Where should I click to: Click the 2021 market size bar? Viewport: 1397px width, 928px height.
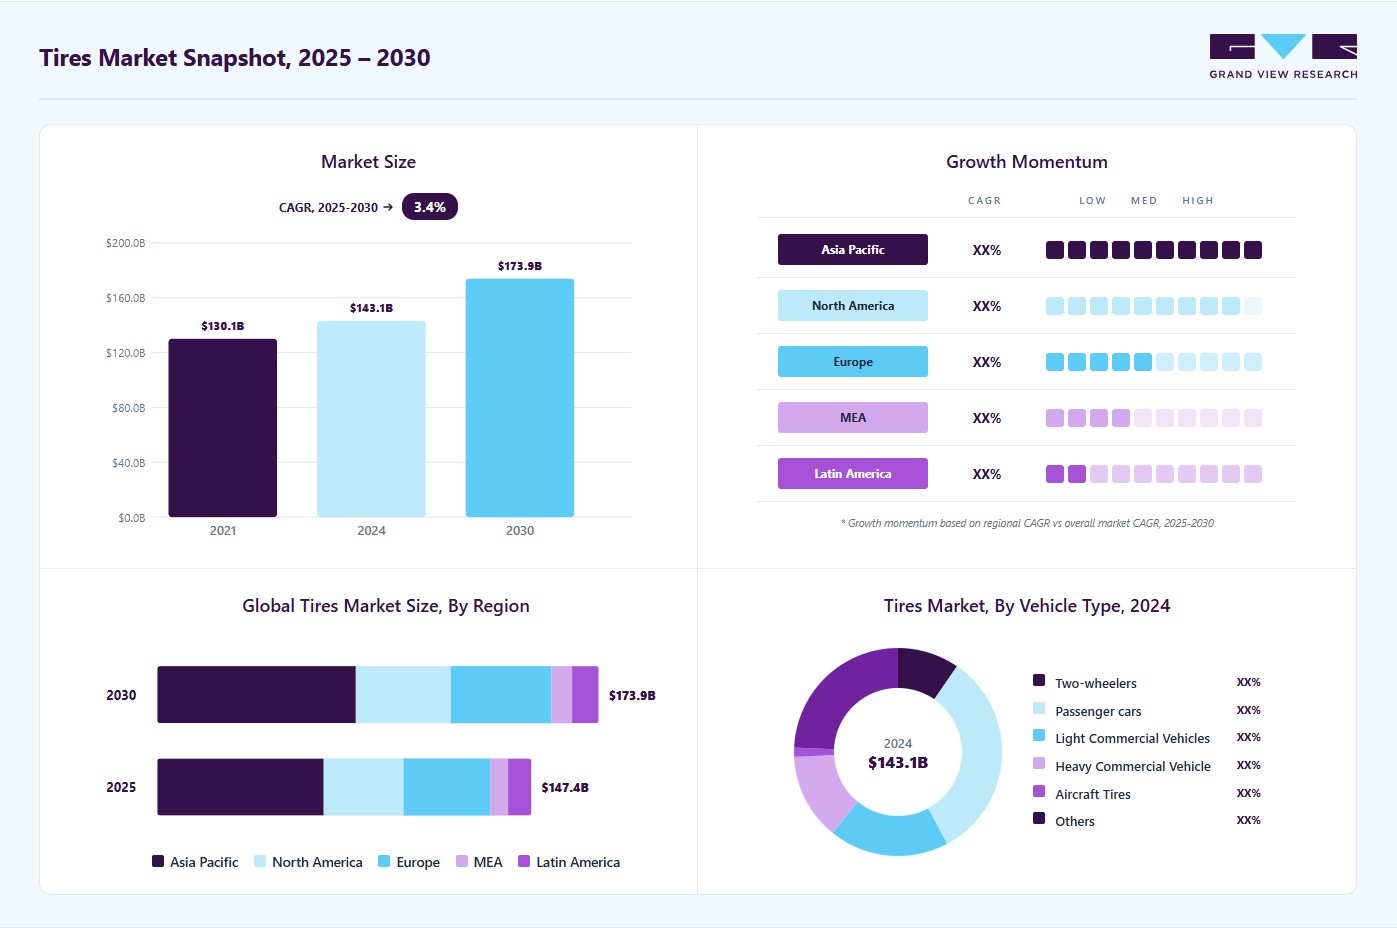223,428
